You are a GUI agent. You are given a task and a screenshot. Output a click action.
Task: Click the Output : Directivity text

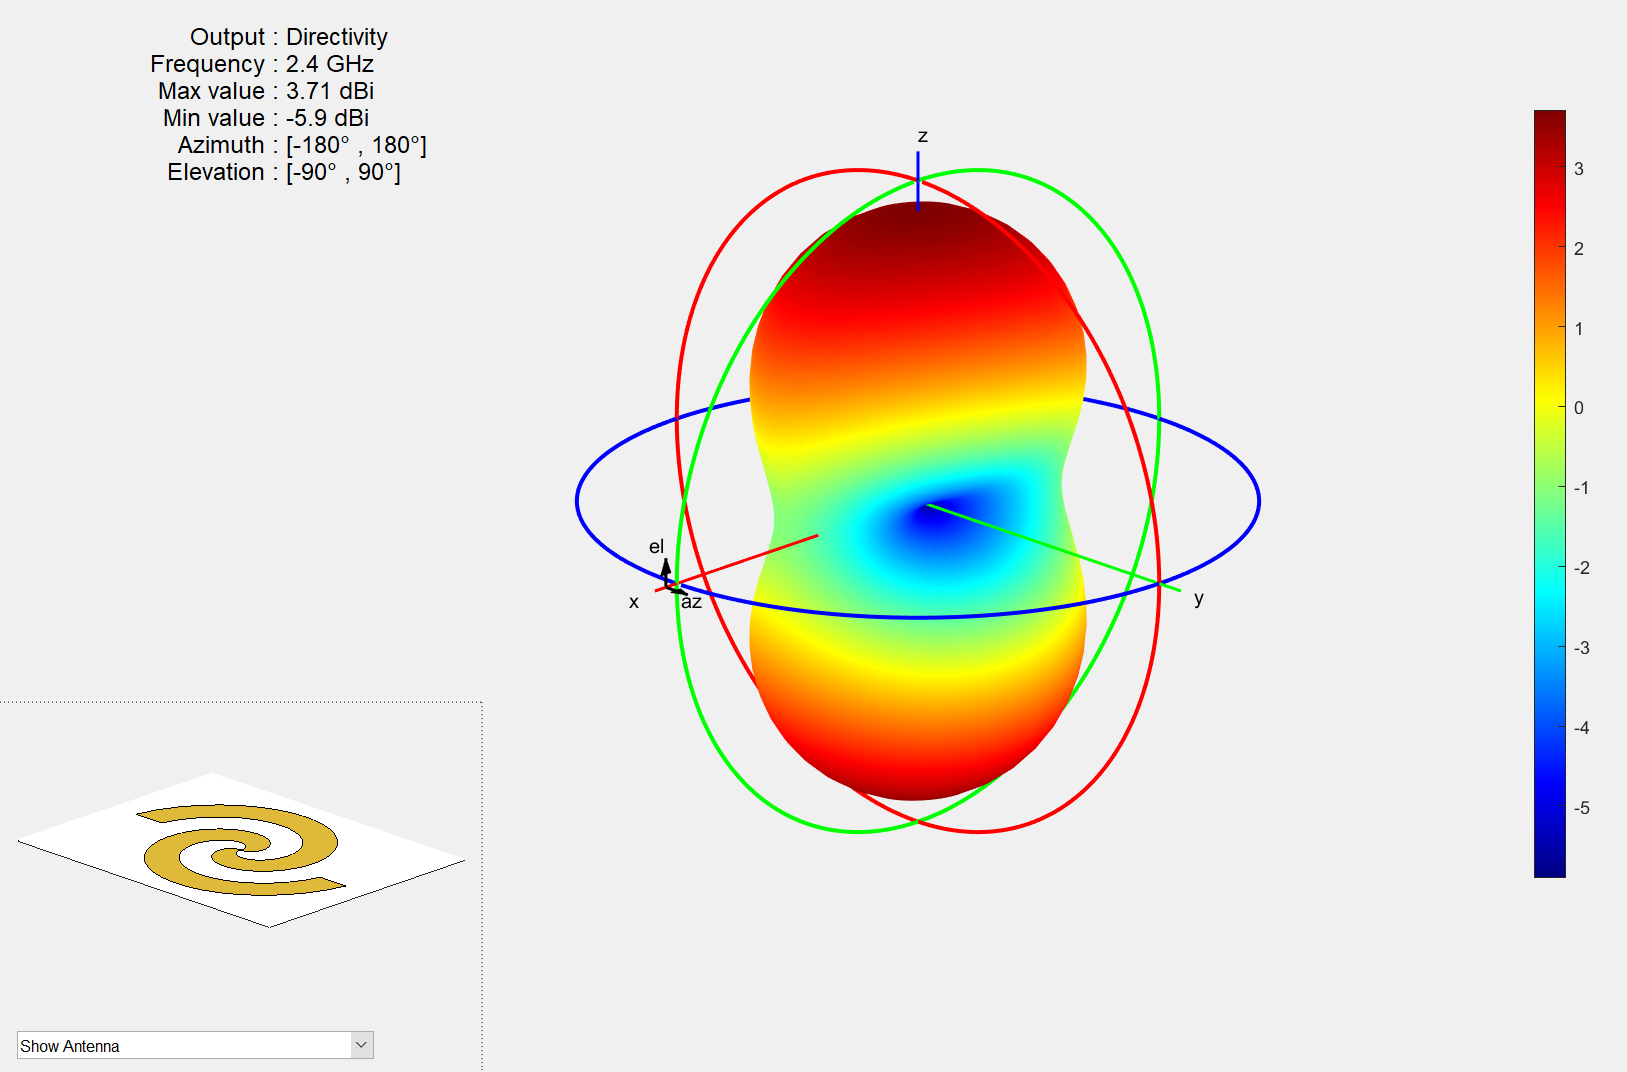[x=289, y=37]
